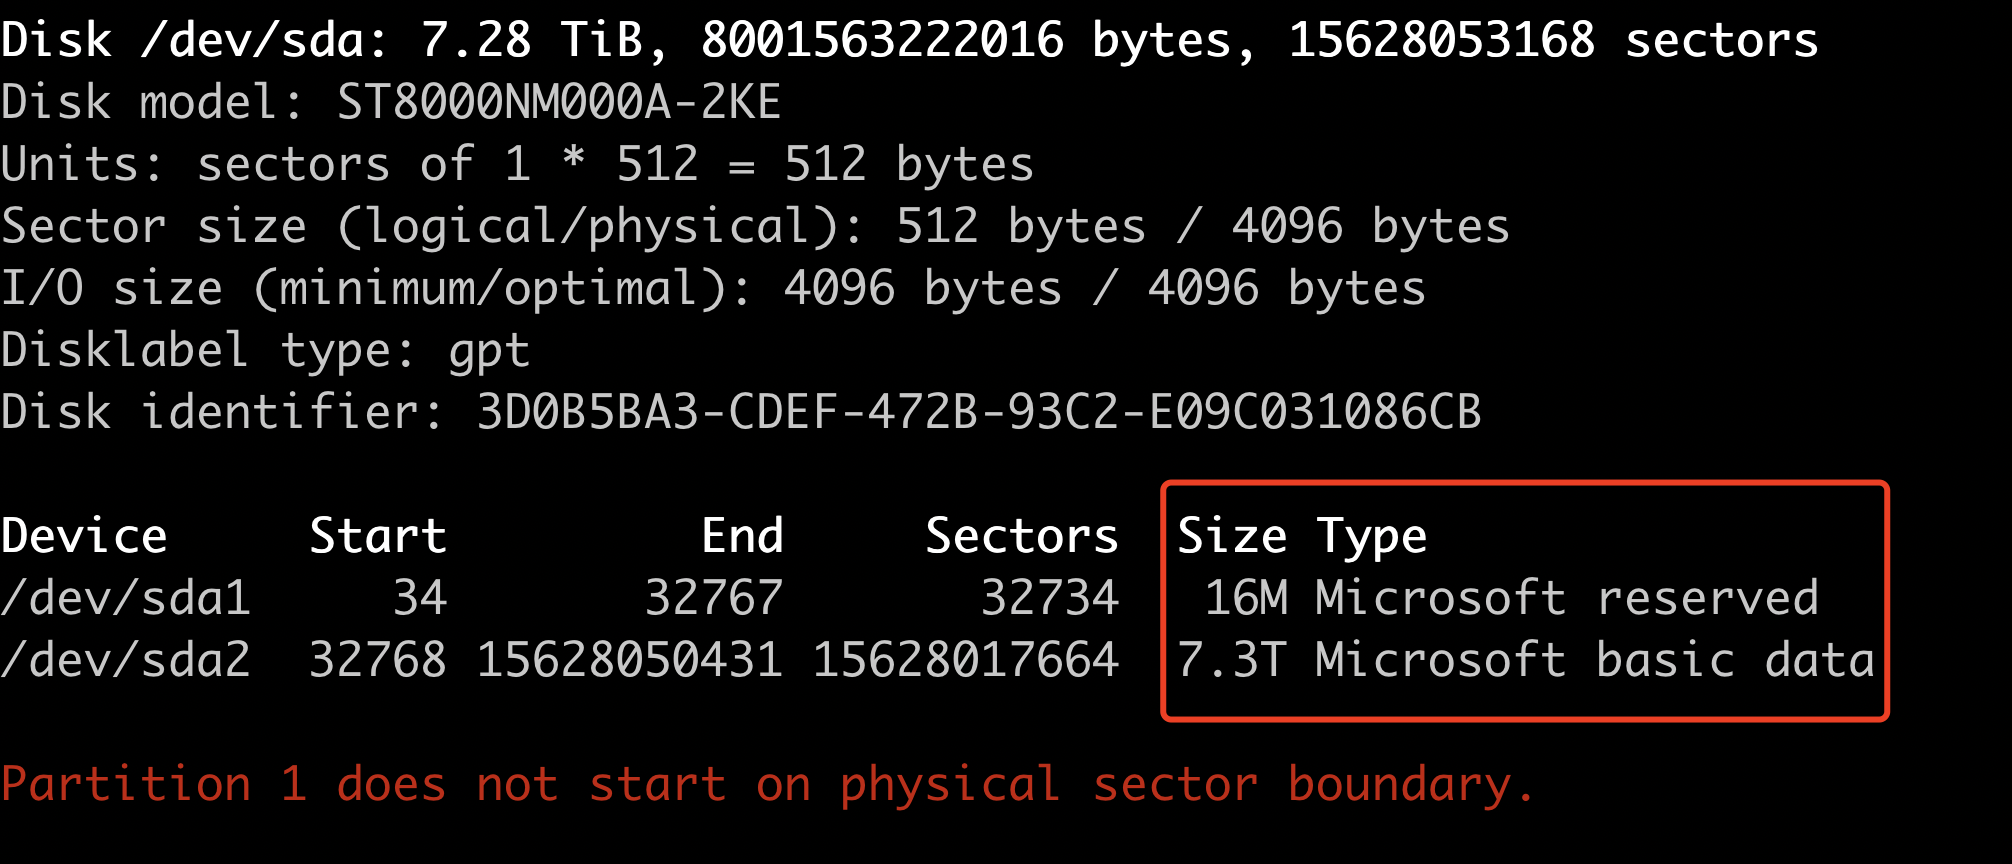Viewport: 2012px width, 864px height.
Task: Click the /dev/sda1 device entry
Action: click(x=126, y=598)
